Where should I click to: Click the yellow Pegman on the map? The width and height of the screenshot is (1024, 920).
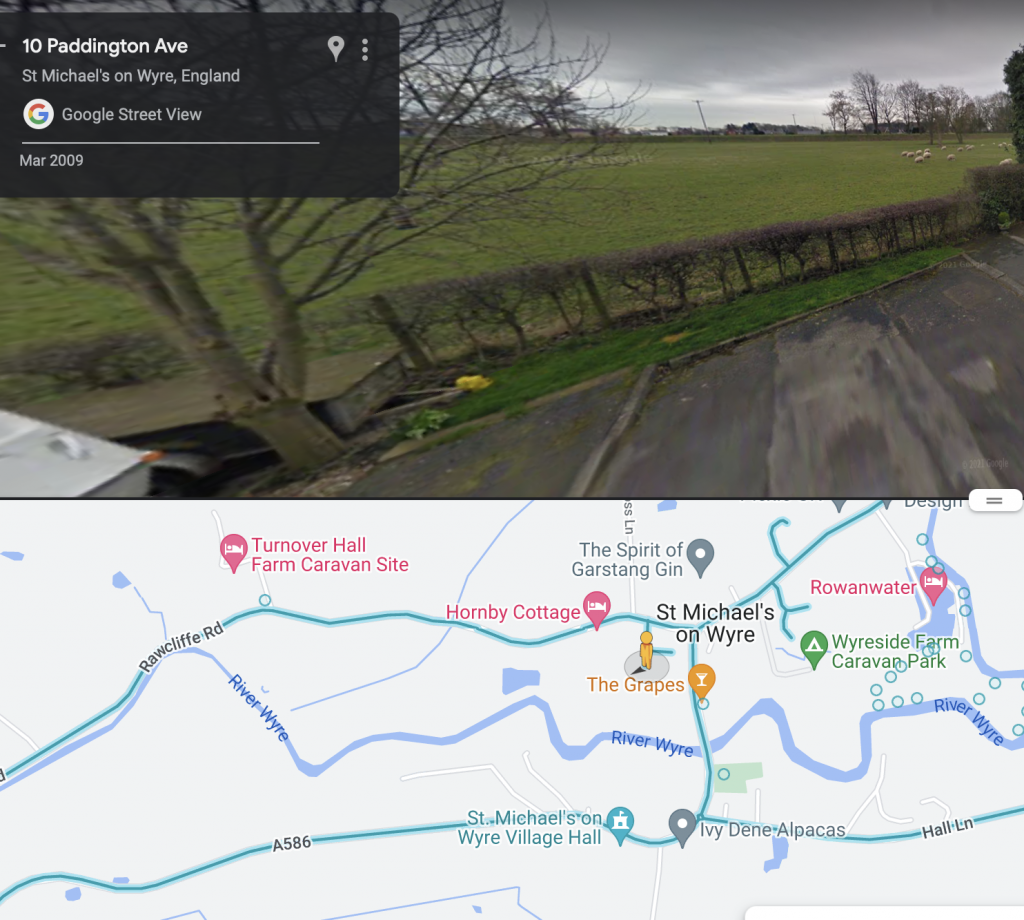click(x=646, y=650)
